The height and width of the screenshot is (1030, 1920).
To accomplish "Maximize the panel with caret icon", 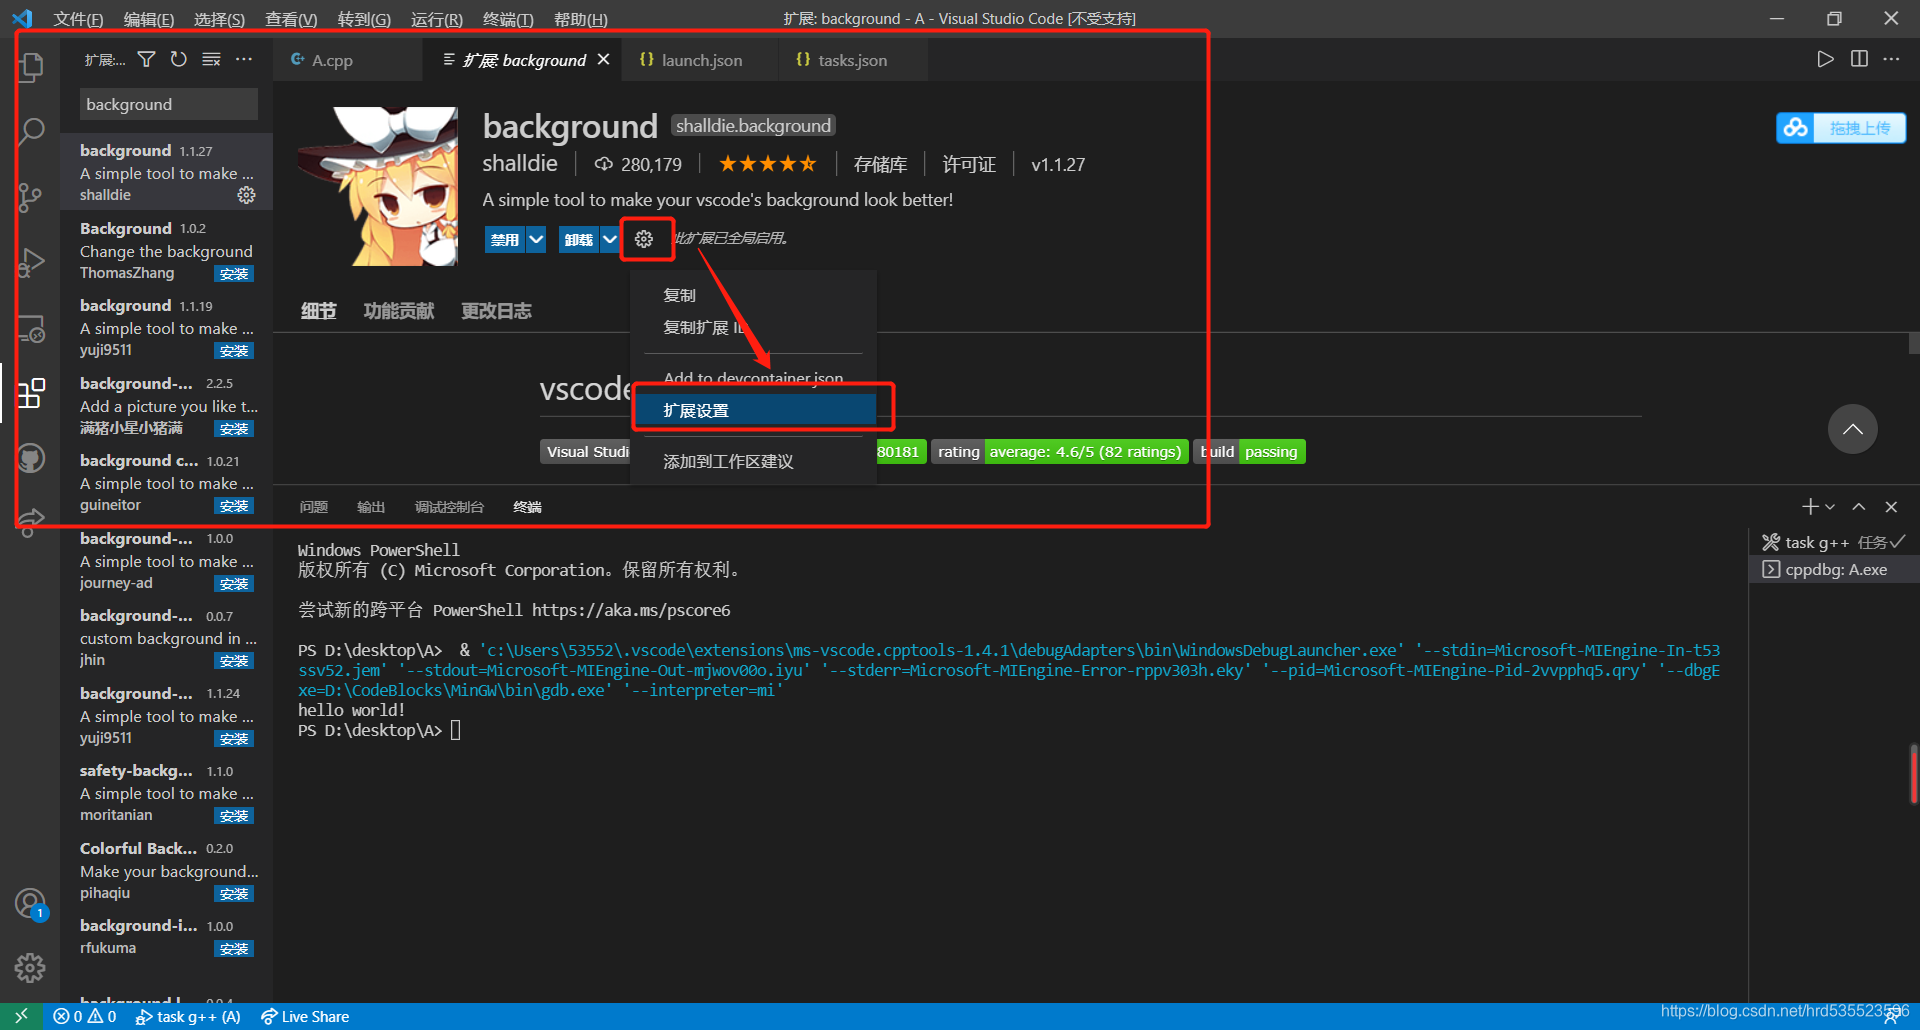I will (1858, 507).
